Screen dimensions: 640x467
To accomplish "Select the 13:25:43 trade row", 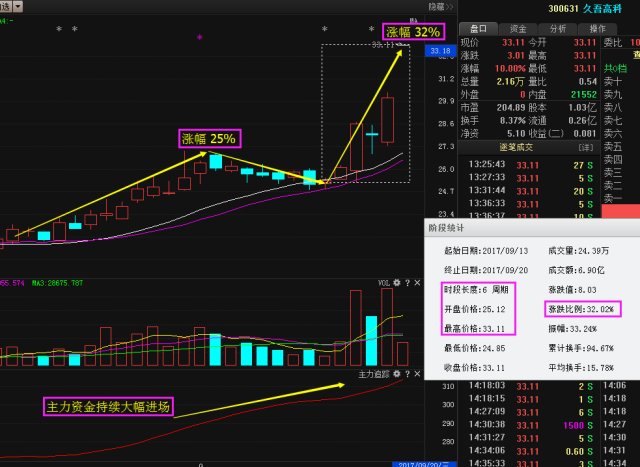I will point(530,165).
